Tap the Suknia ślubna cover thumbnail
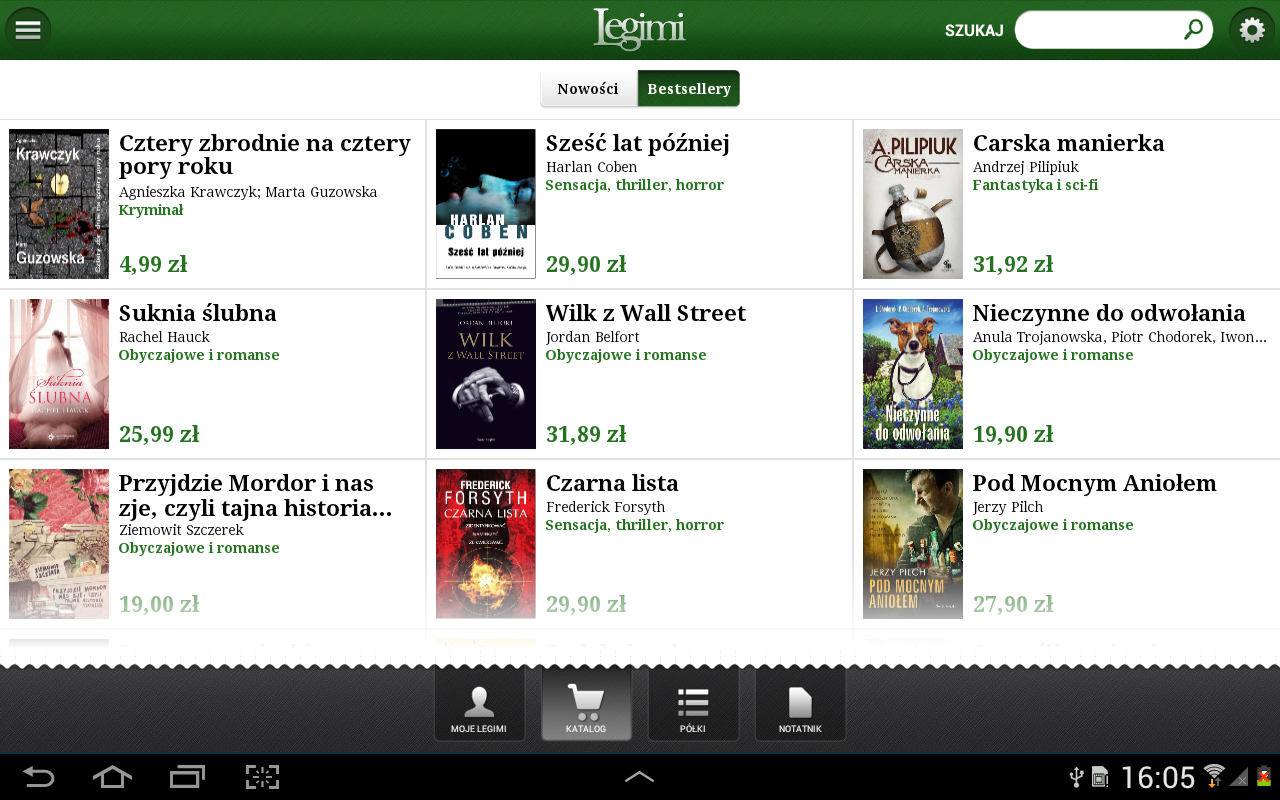1280x800 pixels. tap(58, 373)
